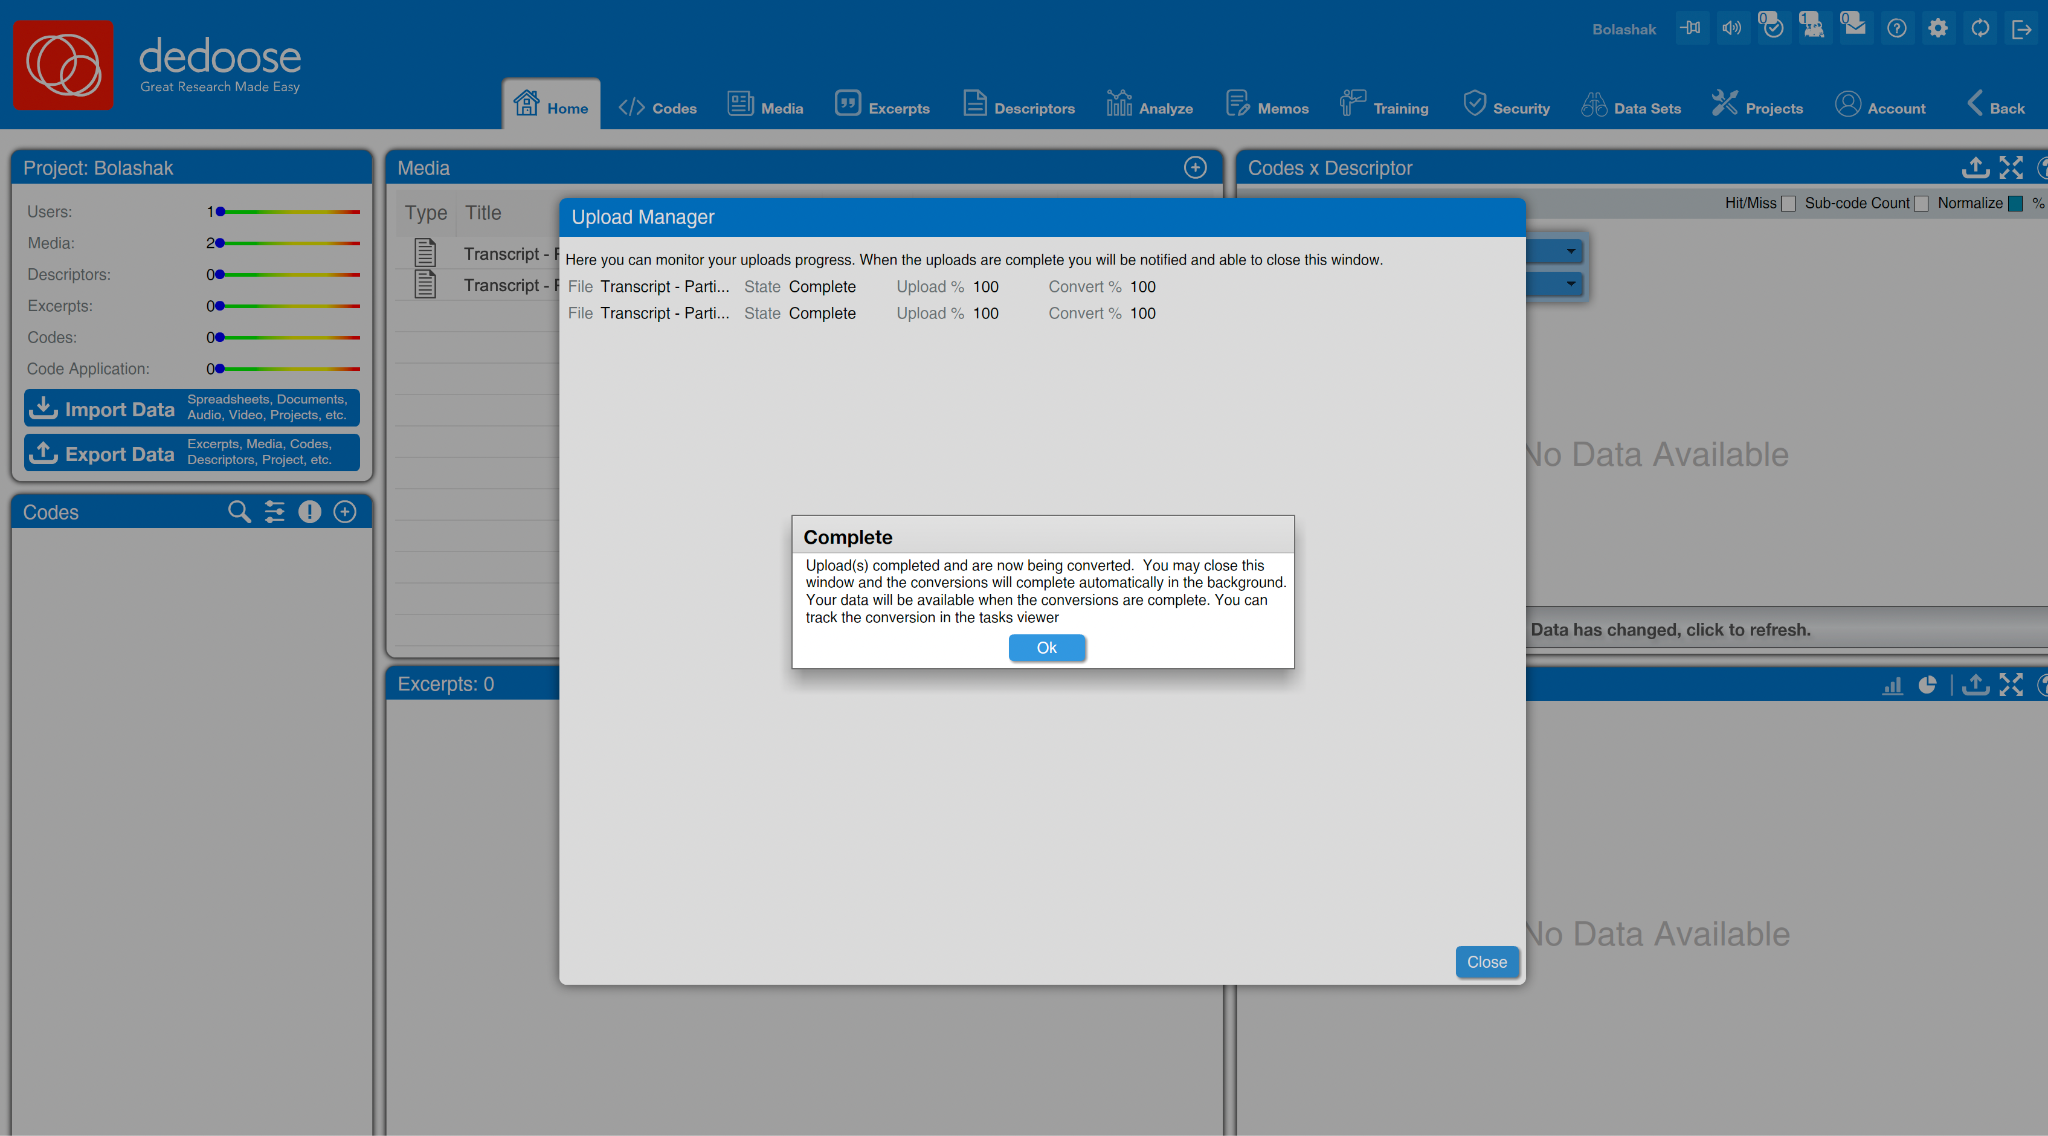Screen dimensions: 2048x1136
Task: Open the Data Sets tab
Action: 1631,107
